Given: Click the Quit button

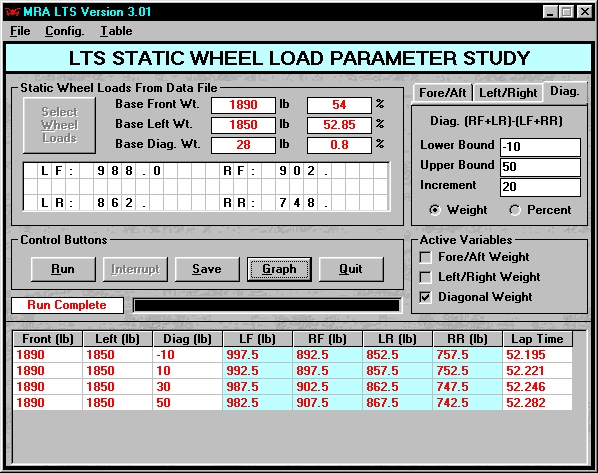Looking at the screenshot, I should pyautogui.click(x=351, y=269).
